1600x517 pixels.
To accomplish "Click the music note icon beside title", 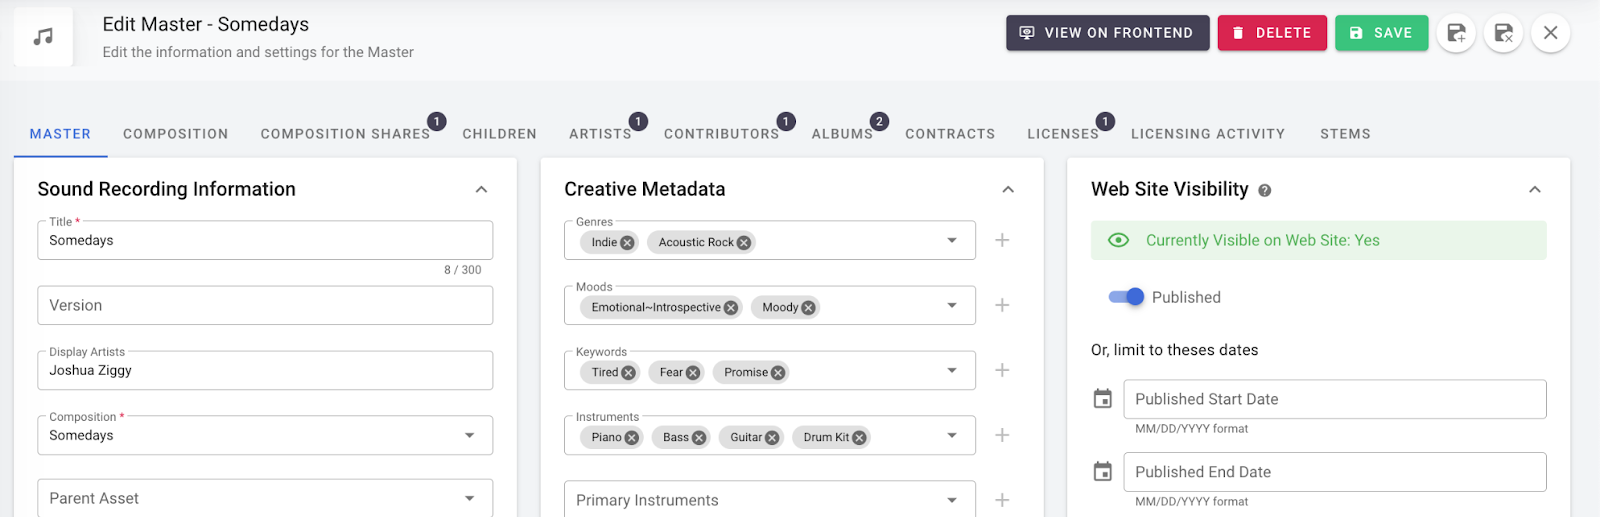I will (x=43, y=37).
